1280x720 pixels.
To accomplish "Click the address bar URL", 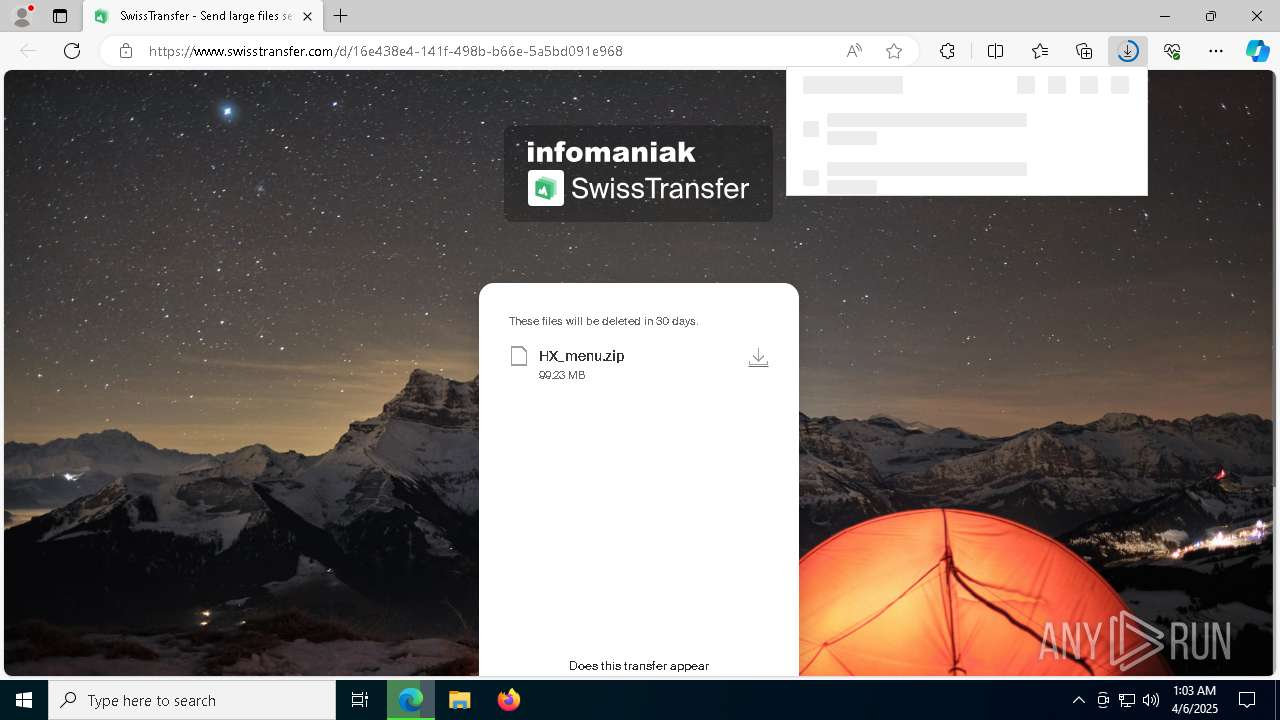I will pos(386,51).
